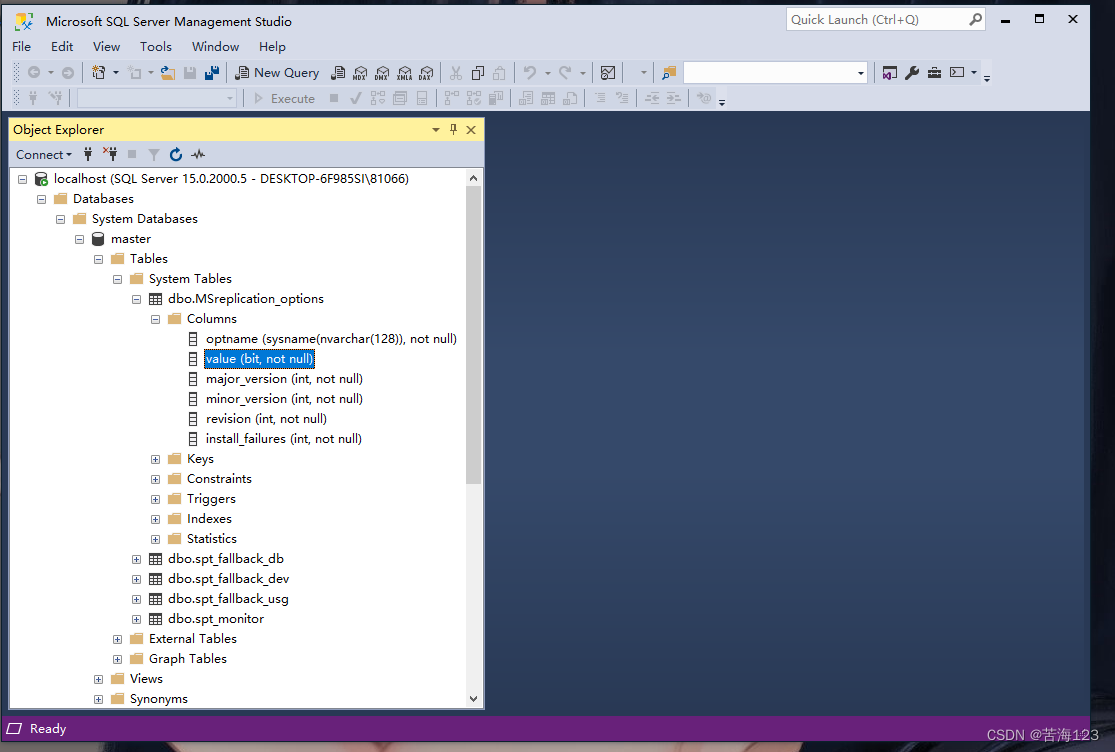
Task: Expand the Keys folder
Action: (155, 459)
